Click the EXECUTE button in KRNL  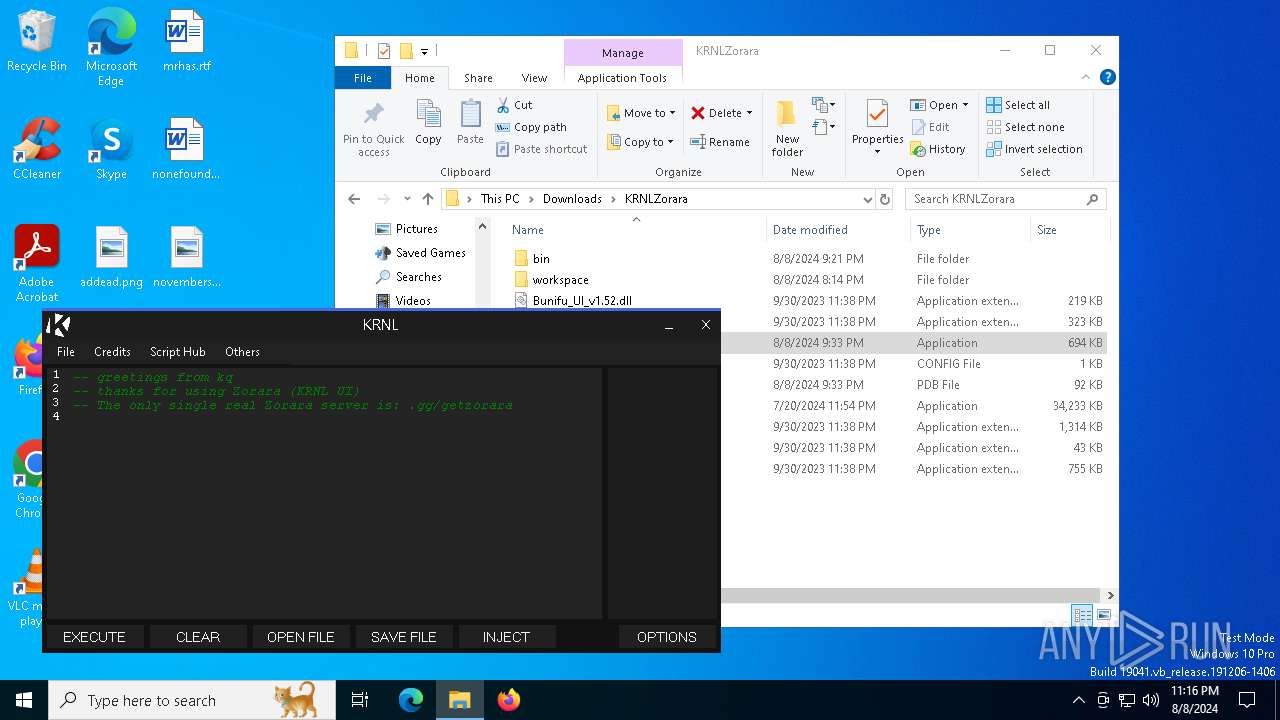[94, 637]
